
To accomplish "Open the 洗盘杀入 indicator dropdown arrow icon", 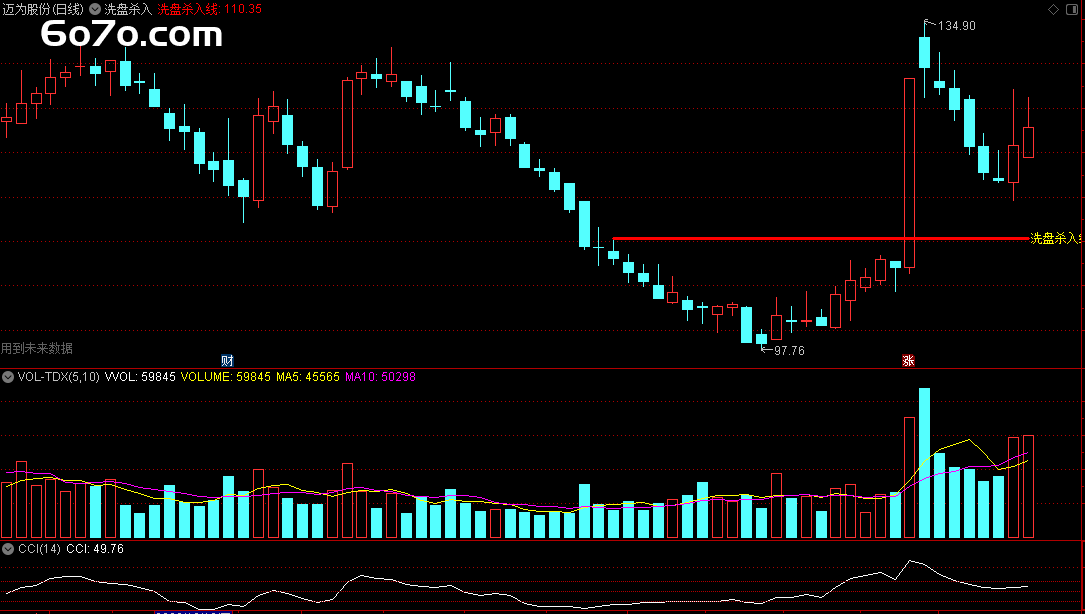I will 95,9.
